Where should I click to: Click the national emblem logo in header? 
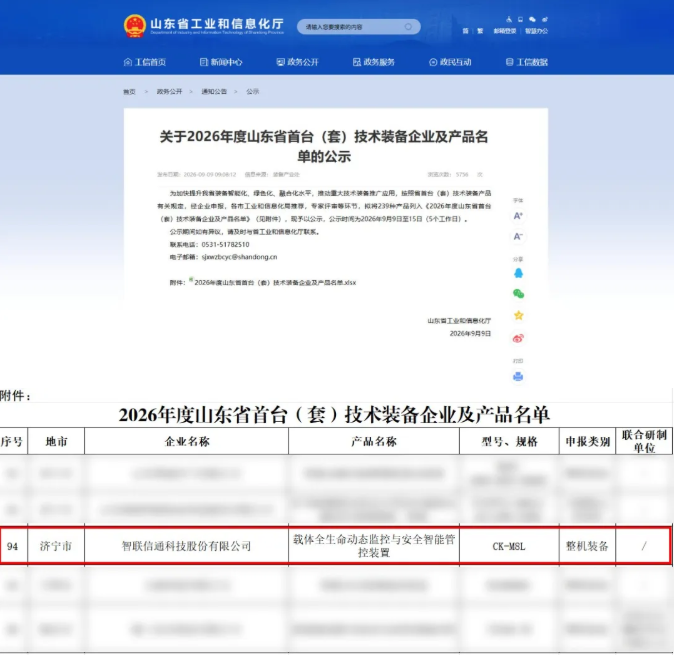135,26
